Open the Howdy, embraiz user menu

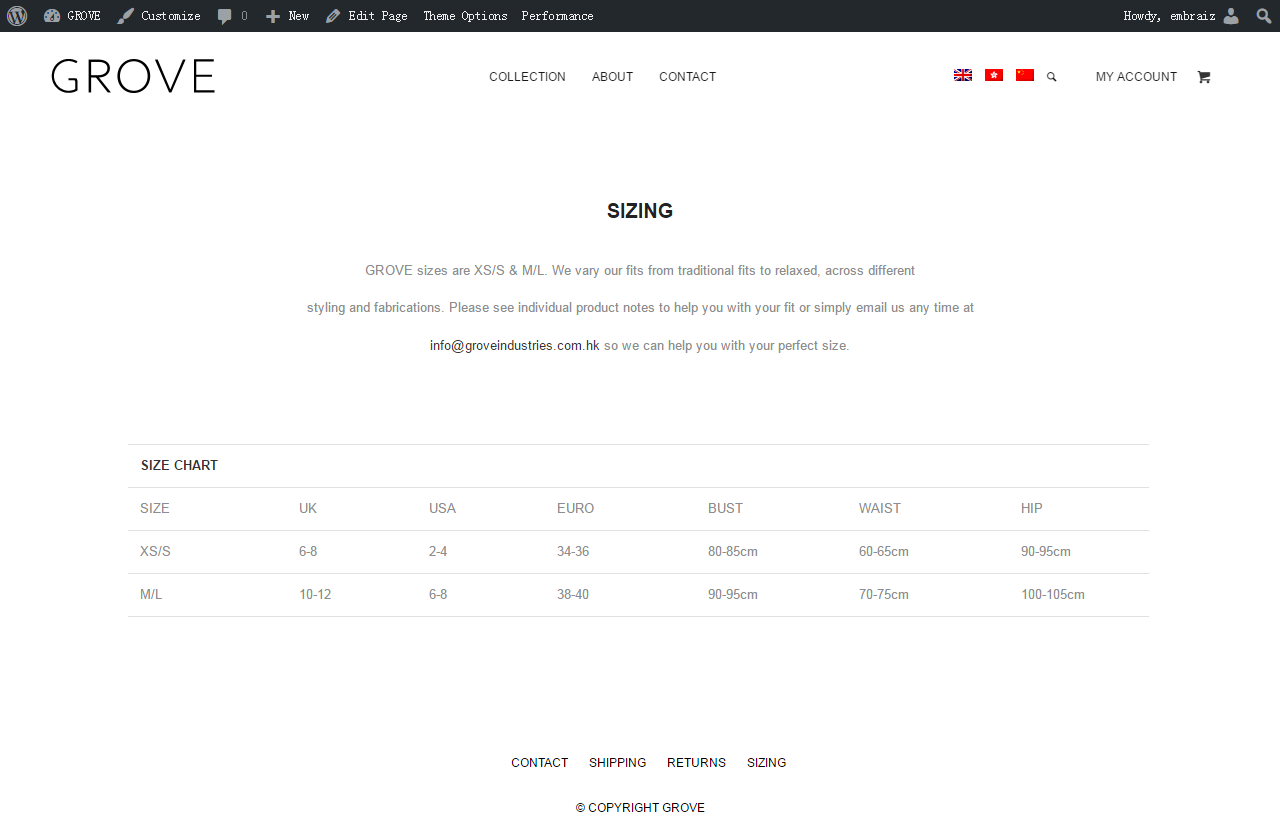pyautogui.click(x=1180, y=16)
